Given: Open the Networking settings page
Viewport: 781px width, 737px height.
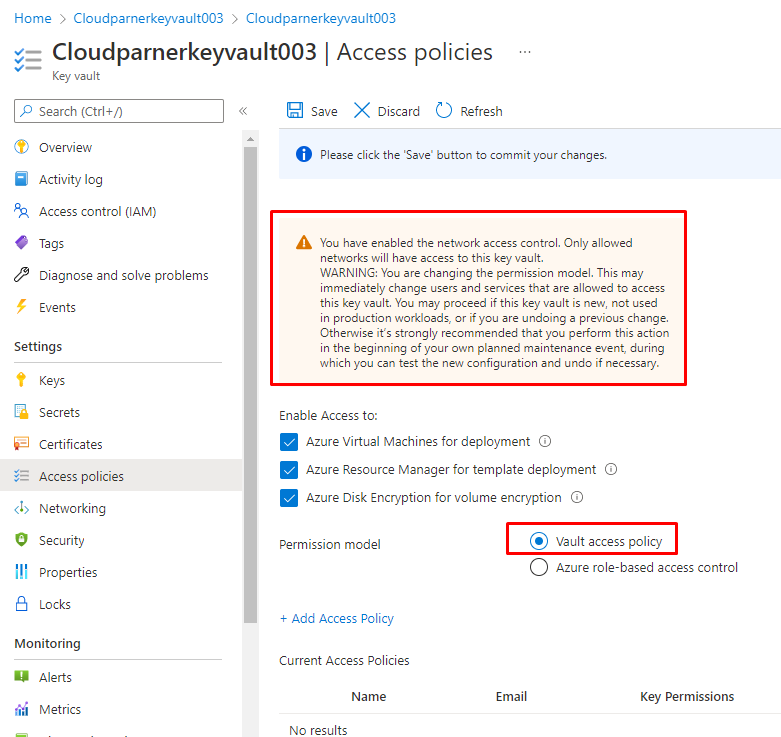Looking at the screenshot, I should pos(72,508).
